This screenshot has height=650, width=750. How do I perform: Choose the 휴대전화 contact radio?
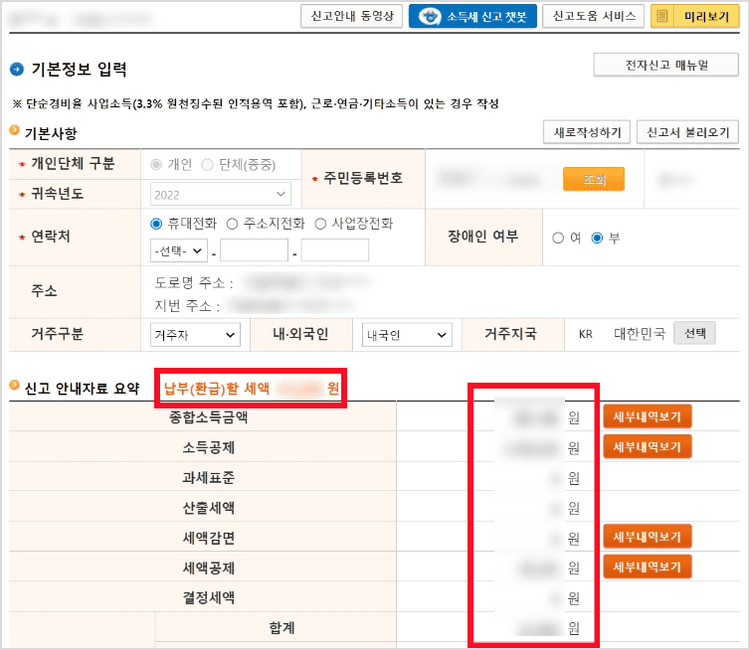(156, 223)
